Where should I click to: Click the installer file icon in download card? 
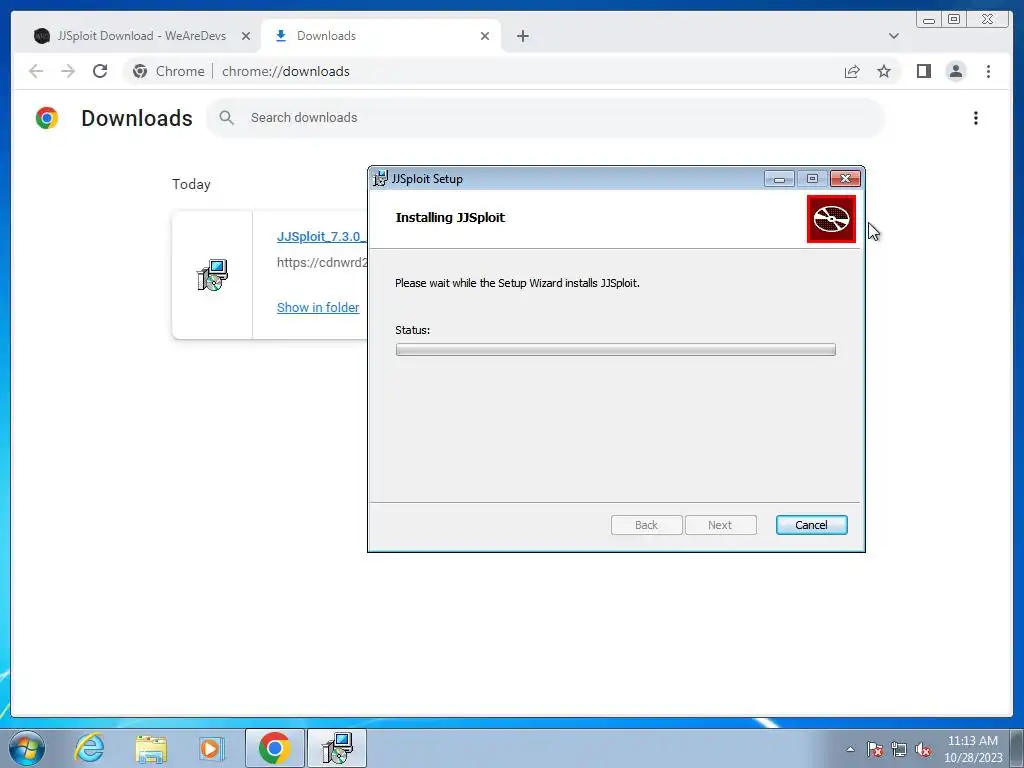212,275
